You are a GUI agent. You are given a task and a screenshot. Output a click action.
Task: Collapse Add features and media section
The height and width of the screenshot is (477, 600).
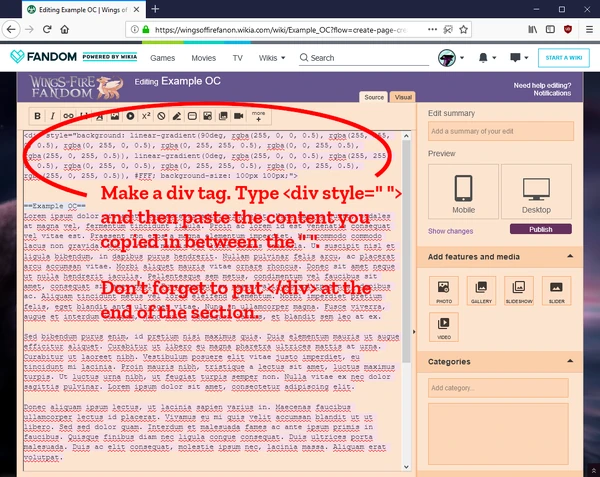click(x=570, y=256)
